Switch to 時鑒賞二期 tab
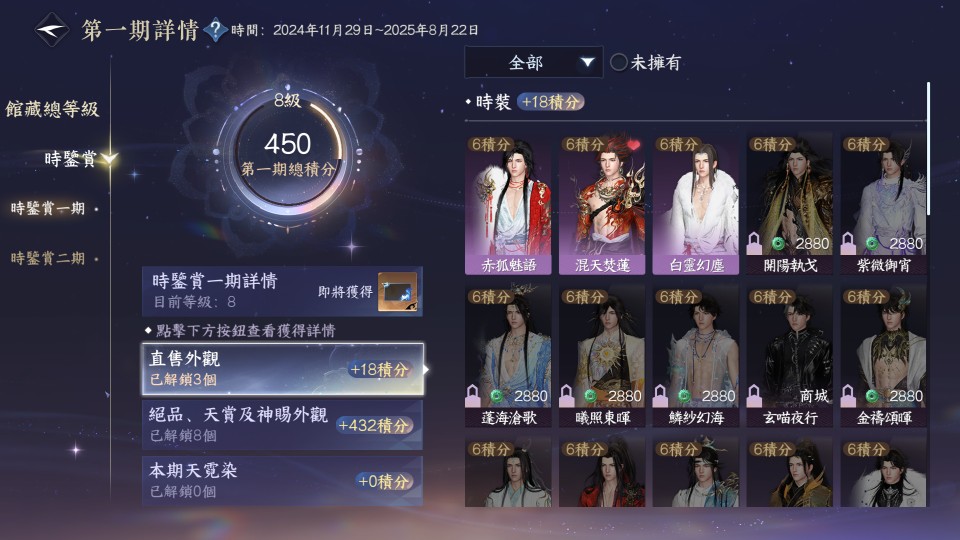The height and width of the screenshot is (540, 960). click(x=48, y=258)
